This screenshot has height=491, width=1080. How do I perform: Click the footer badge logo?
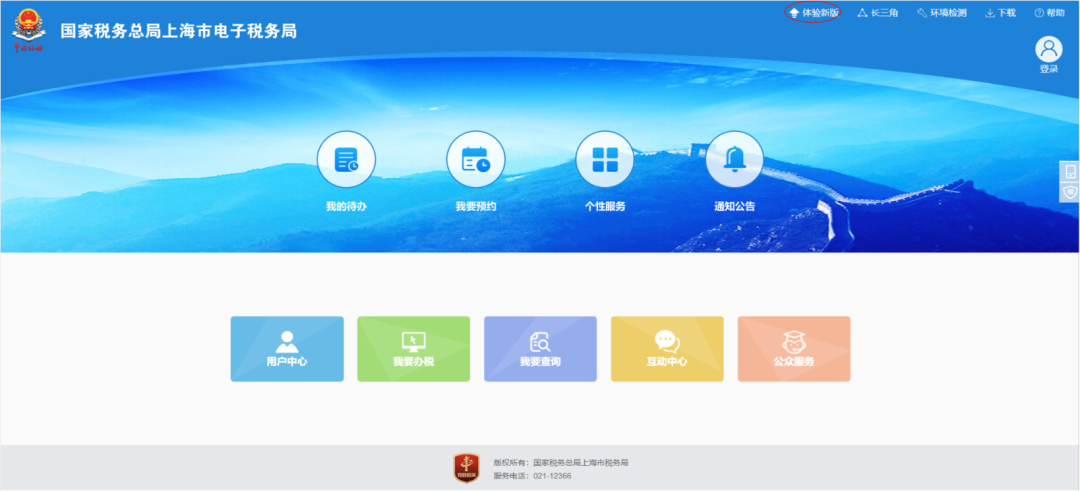click(x=467, y=467)
